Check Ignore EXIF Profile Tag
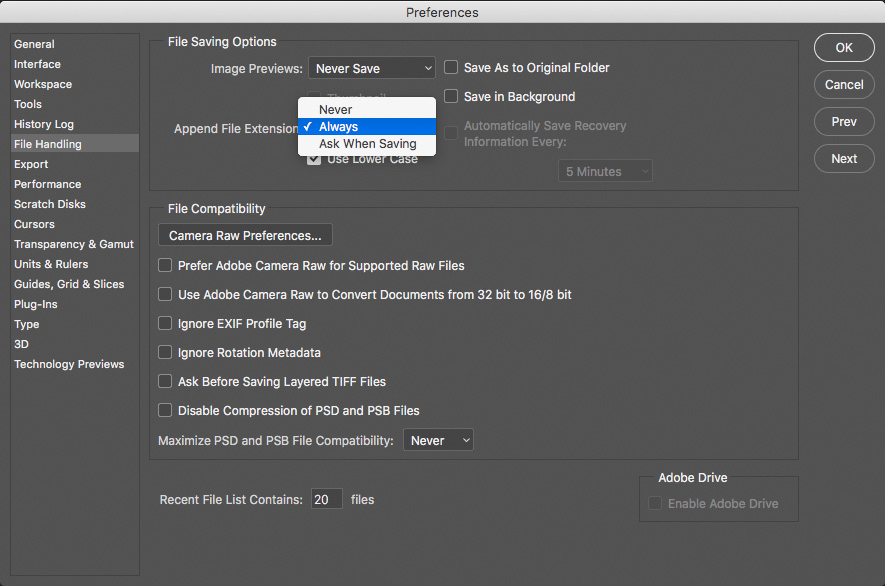Image resolution: width=885 pixels, height=586 pixels. 164,323
